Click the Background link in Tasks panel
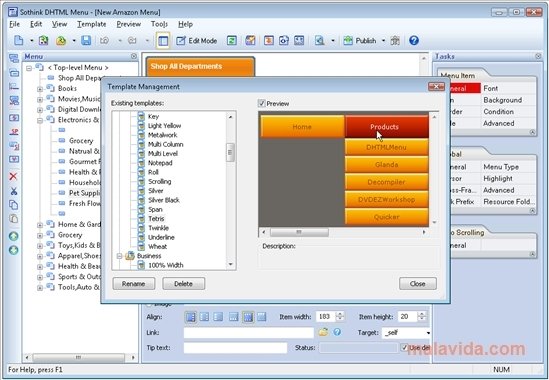Image resolution: width=549 pixels, height=380 pixels. click(x=502, y=100)
